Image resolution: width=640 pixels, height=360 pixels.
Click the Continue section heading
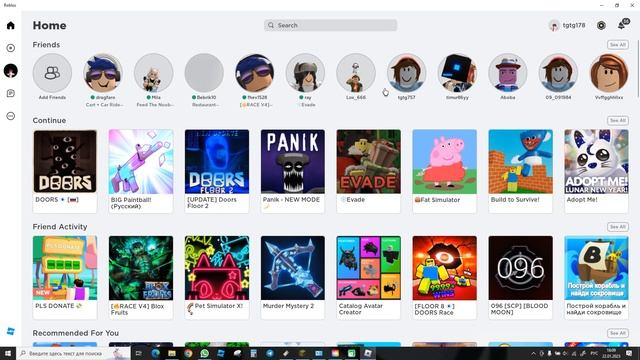(x=49, y=120)
